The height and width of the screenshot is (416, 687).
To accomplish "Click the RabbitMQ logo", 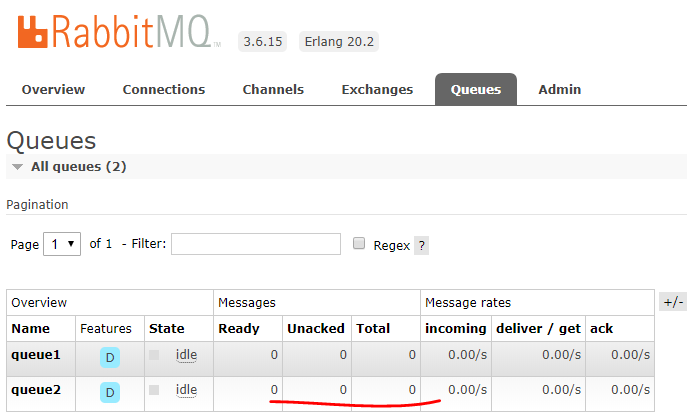I will [x=119, y=32].
